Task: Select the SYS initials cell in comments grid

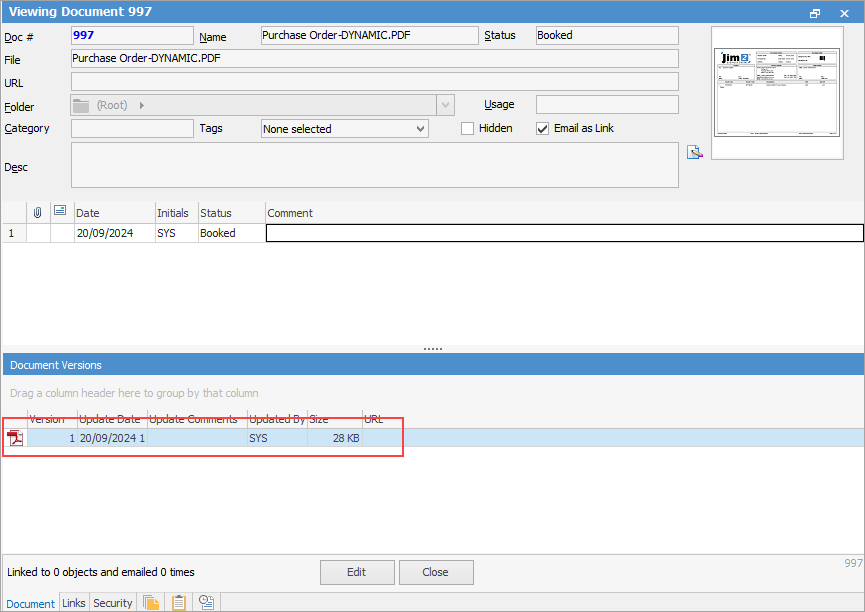Action: (x=177, y=233)
